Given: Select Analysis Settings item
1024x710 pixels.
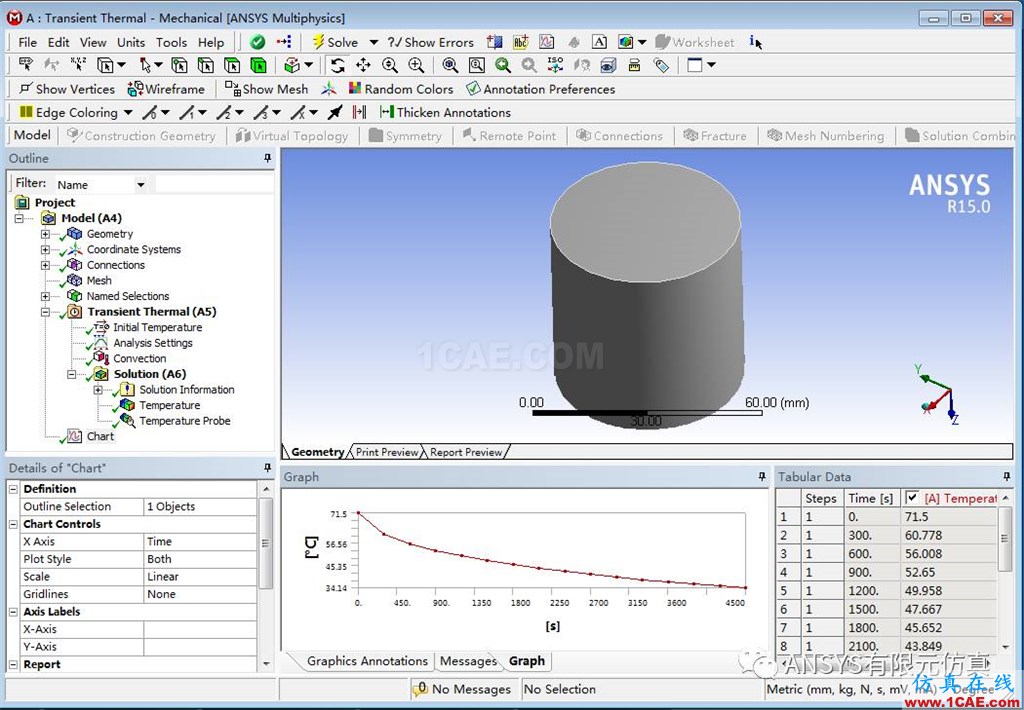Looking at the screenshot, I should (x=153, y=343).
